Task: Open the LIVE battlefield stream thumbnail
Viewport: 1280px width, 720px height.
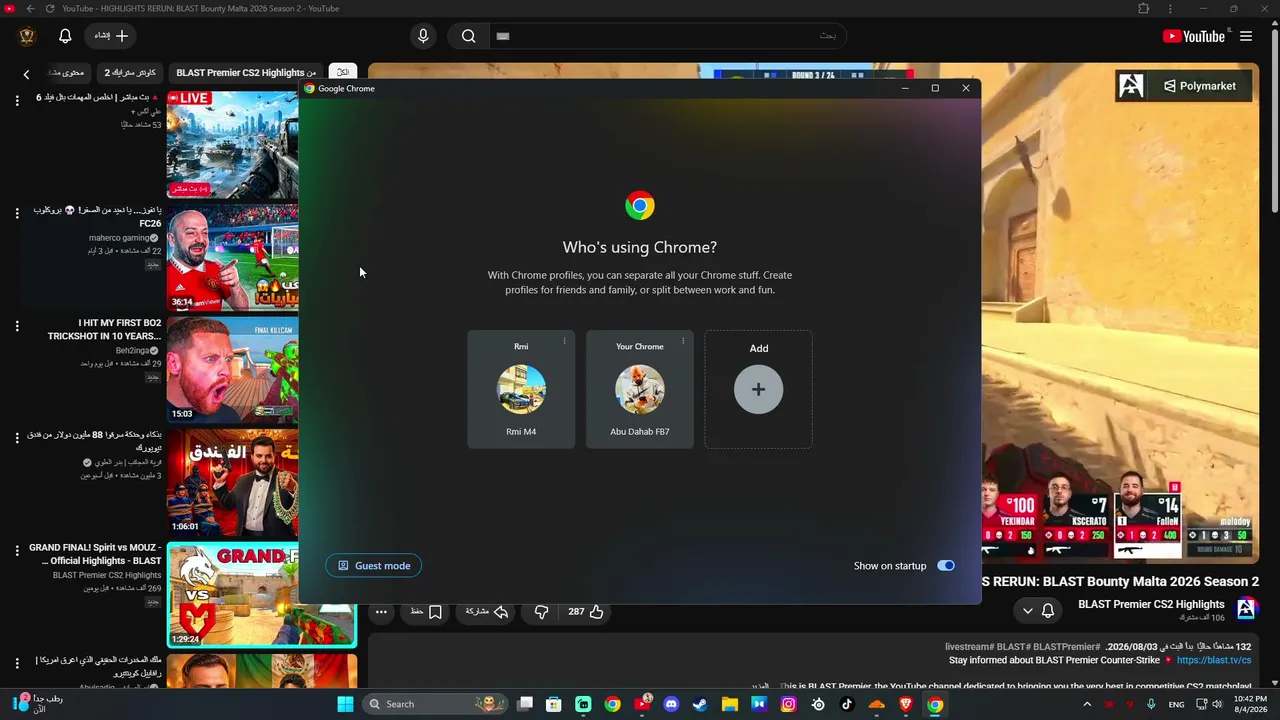Action: pyautogui.click(x=232, y=145)
